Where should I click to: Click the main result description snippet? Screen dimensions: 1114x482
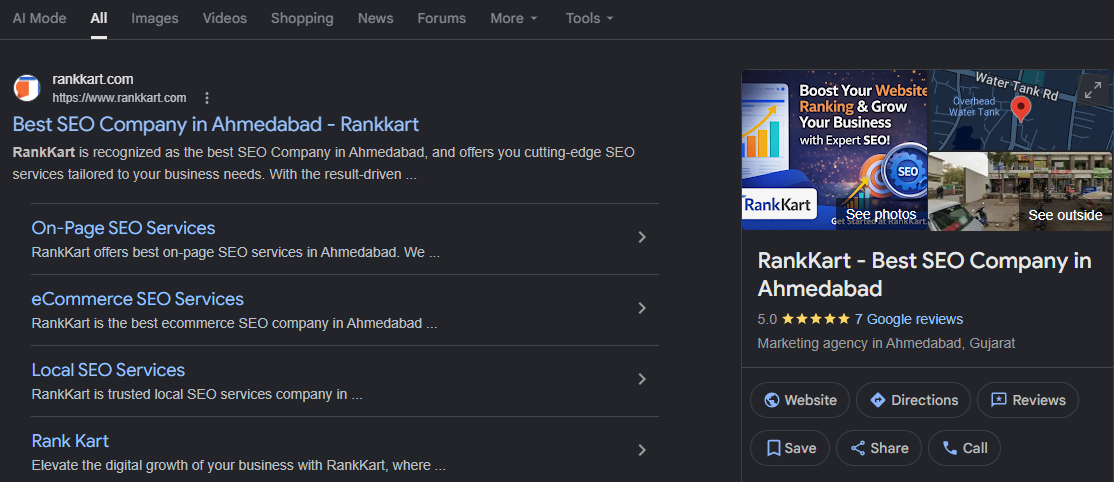[x=324, y=163]
